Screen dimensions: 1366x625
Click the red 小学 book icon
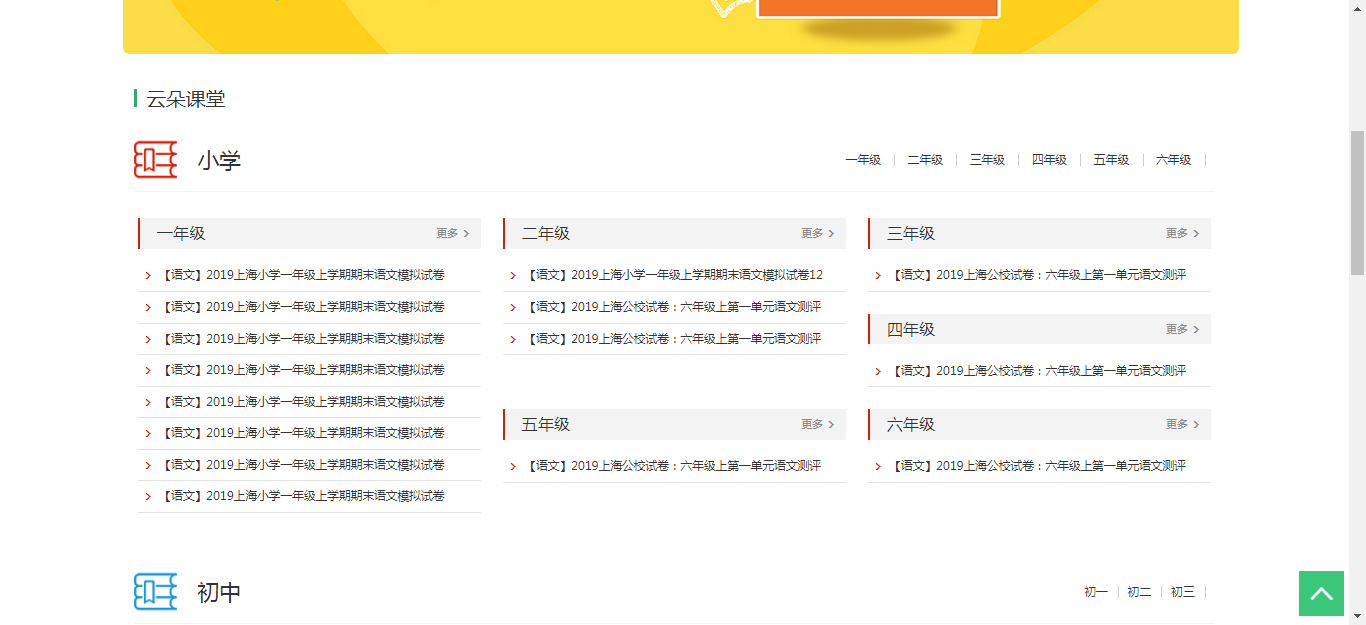(x=155, y=160)
